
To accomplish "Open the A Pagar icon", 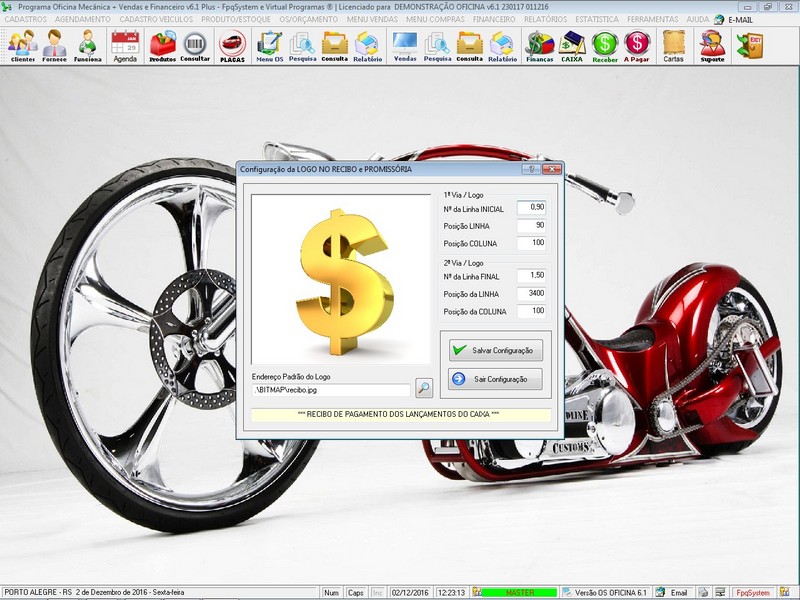I will pos(637,45).
